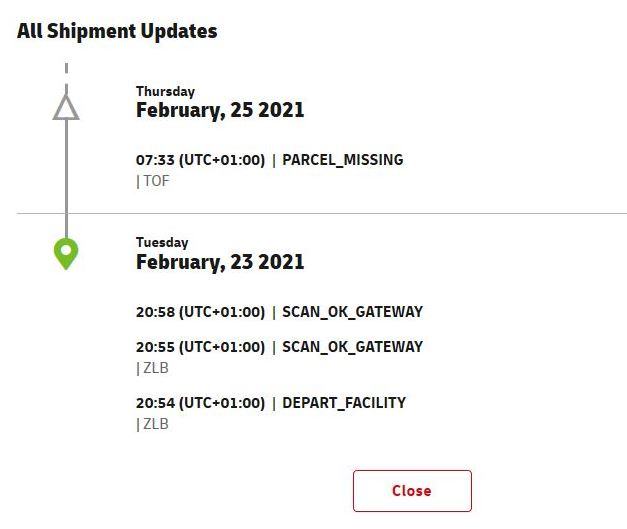Click the Thursday day label

pos(165,92)
